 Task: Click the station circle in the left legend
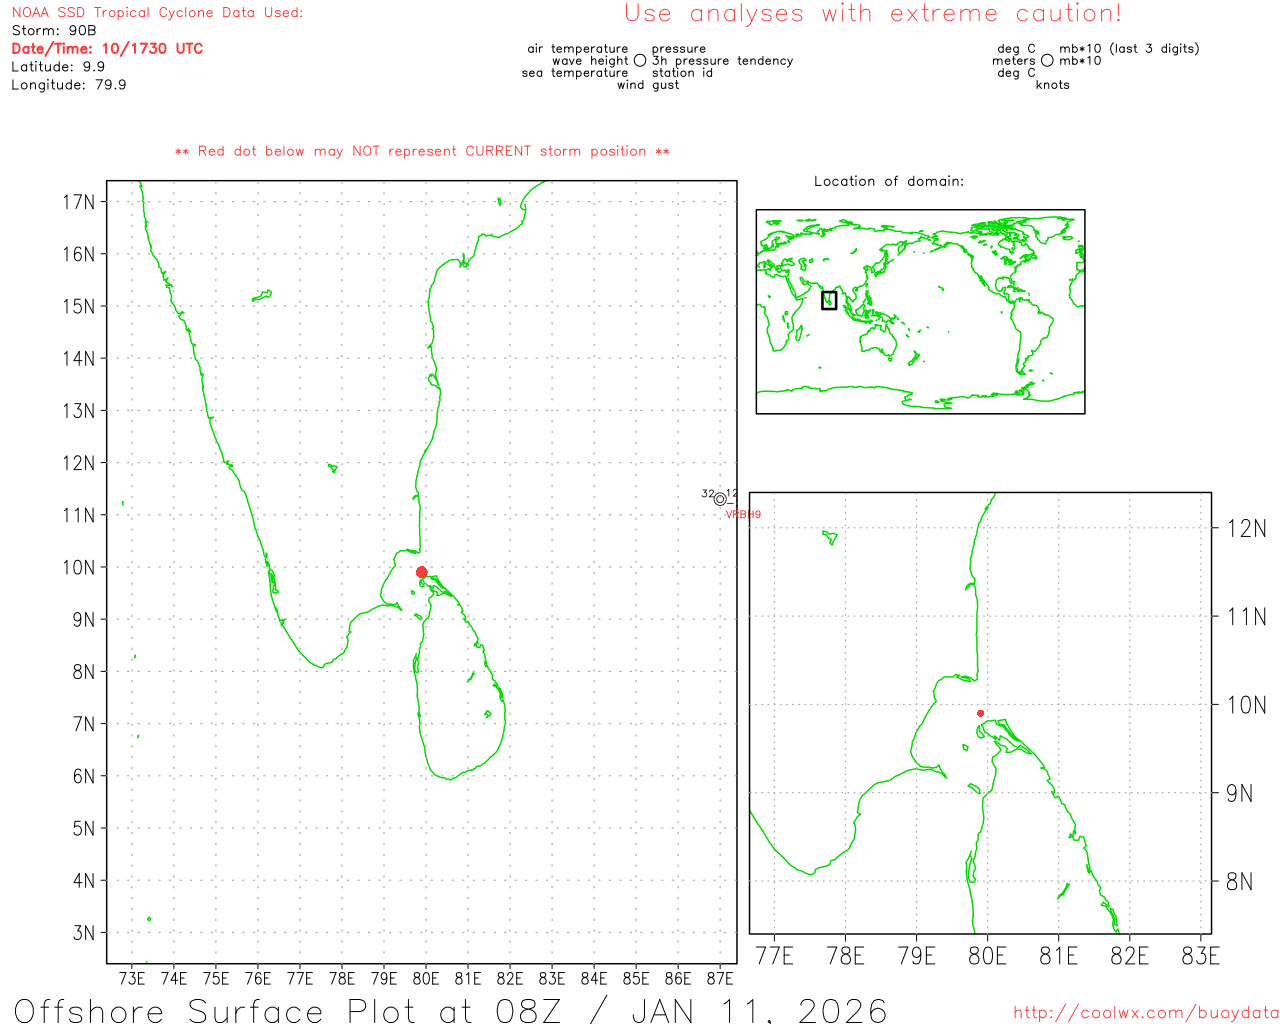(640, 61)
